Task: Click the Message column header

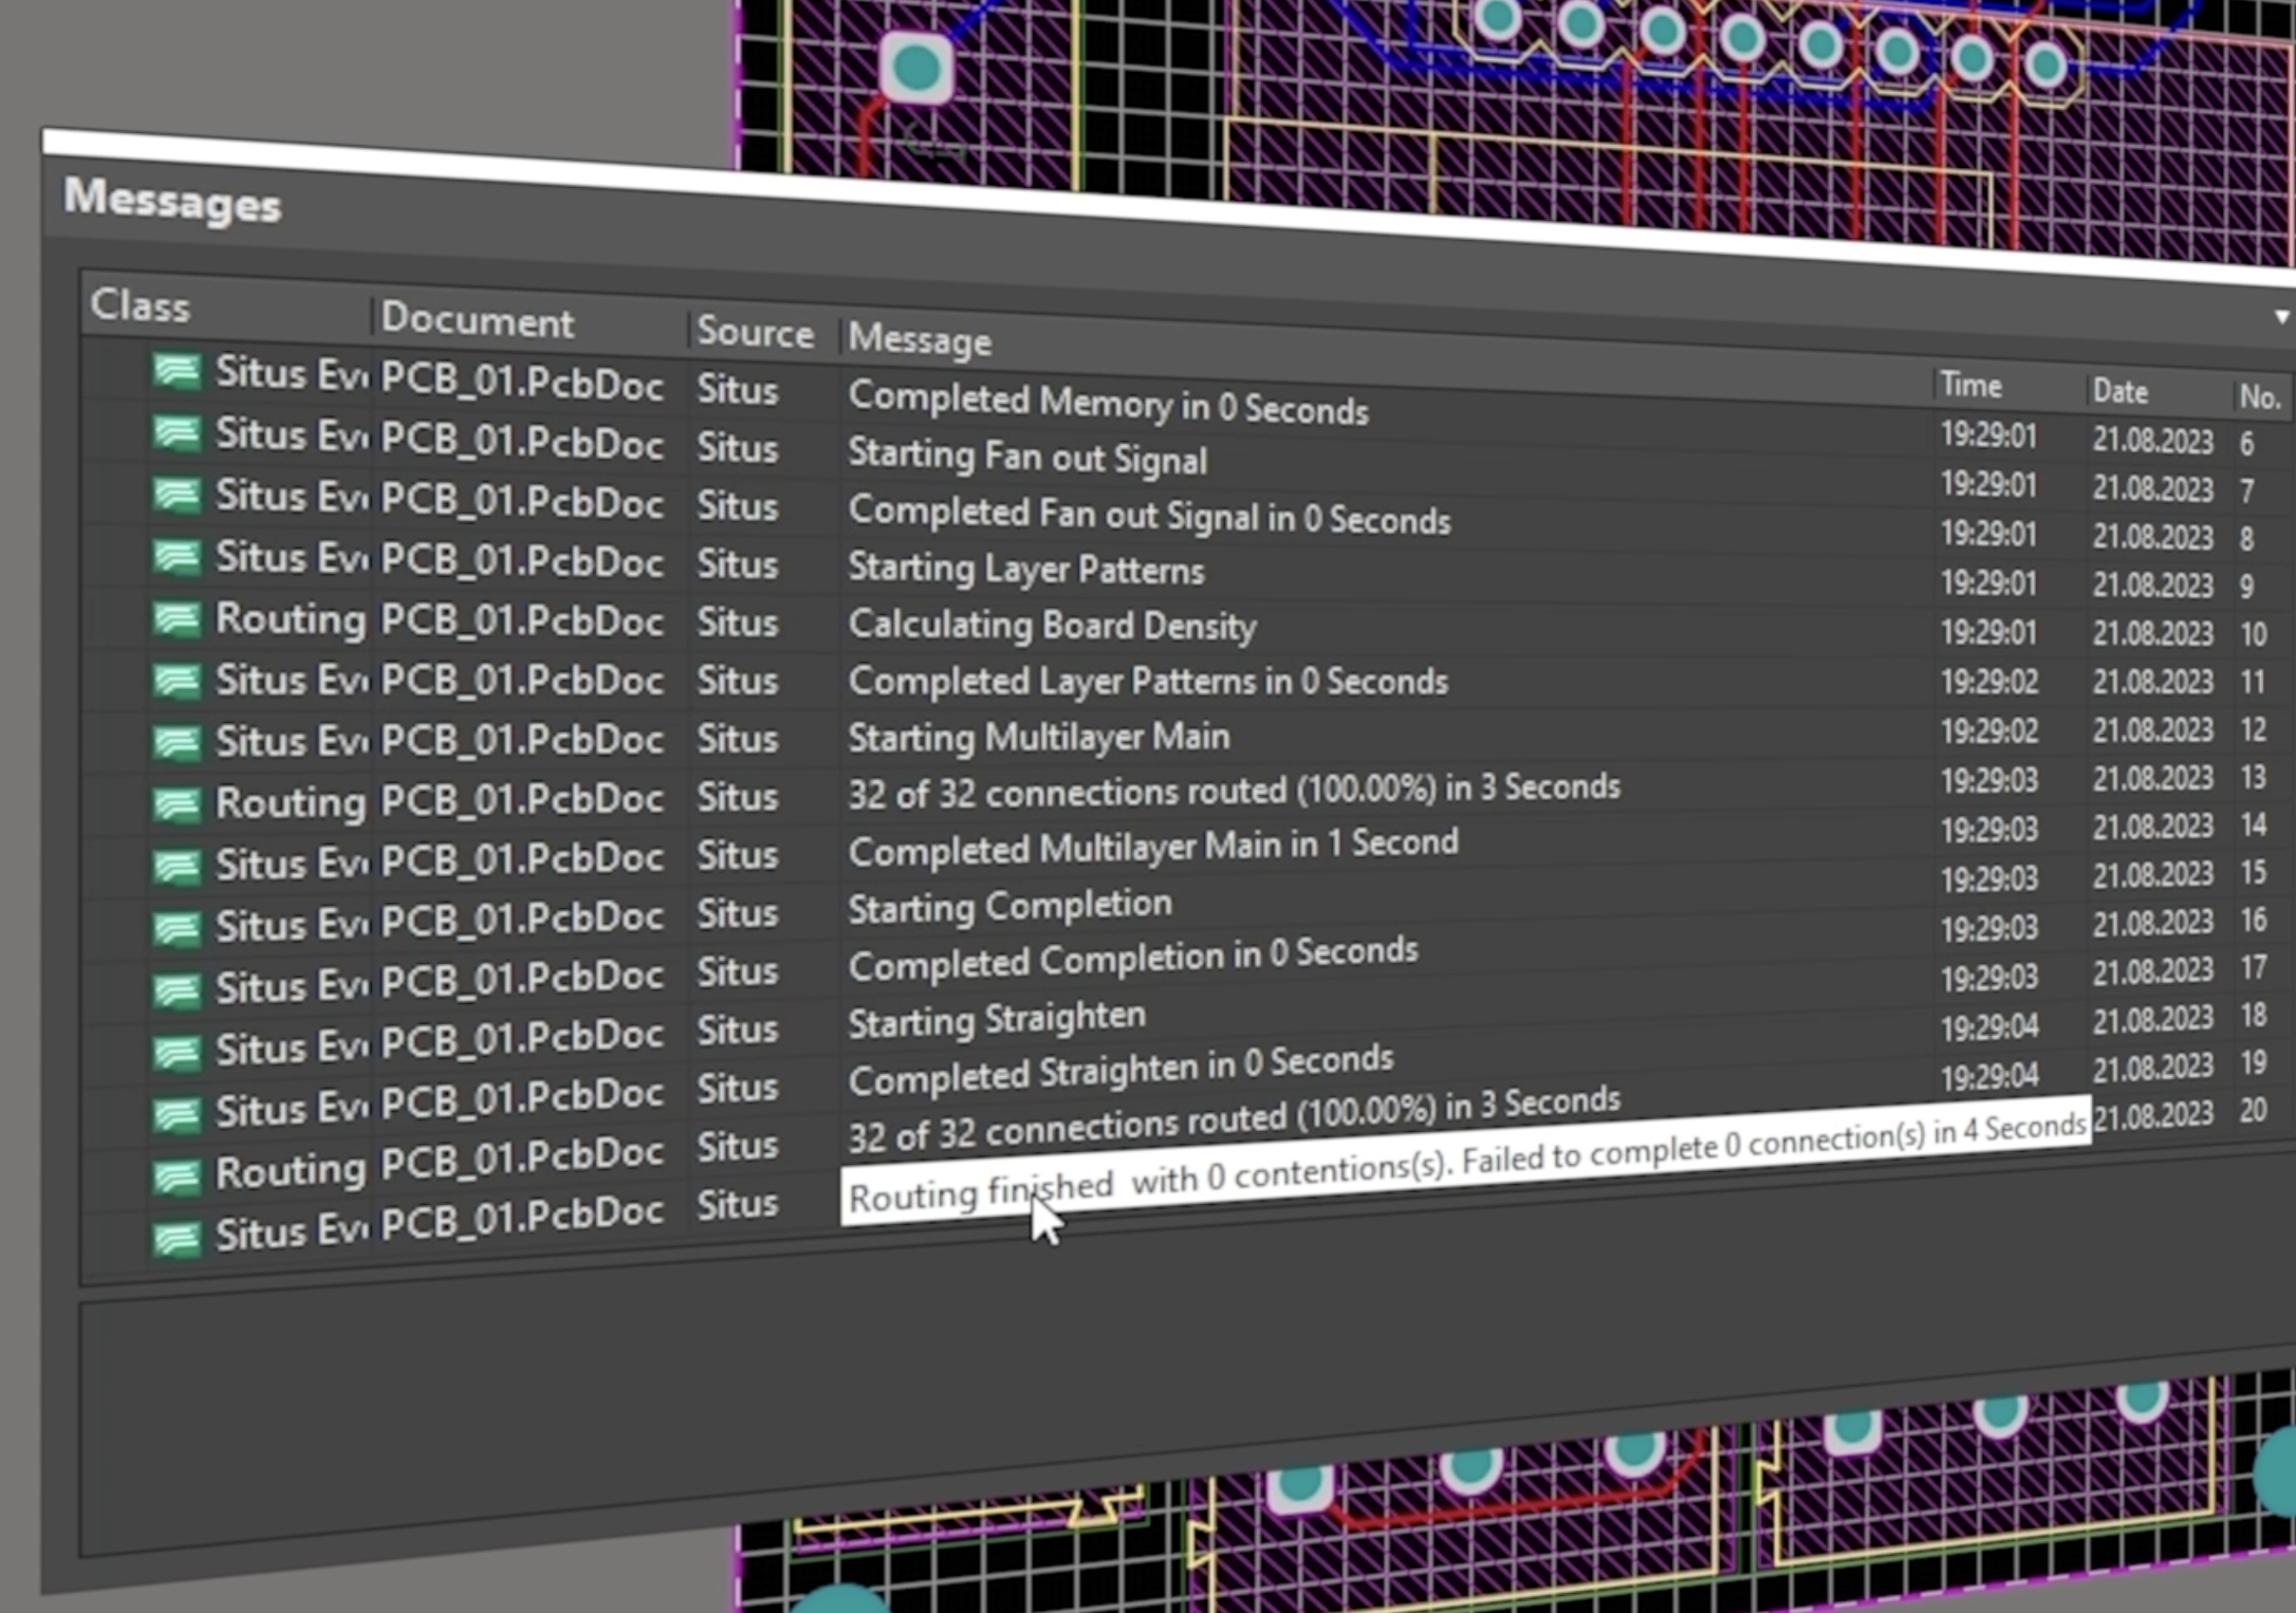Action: pyautogui.click(x=920, y=340)
